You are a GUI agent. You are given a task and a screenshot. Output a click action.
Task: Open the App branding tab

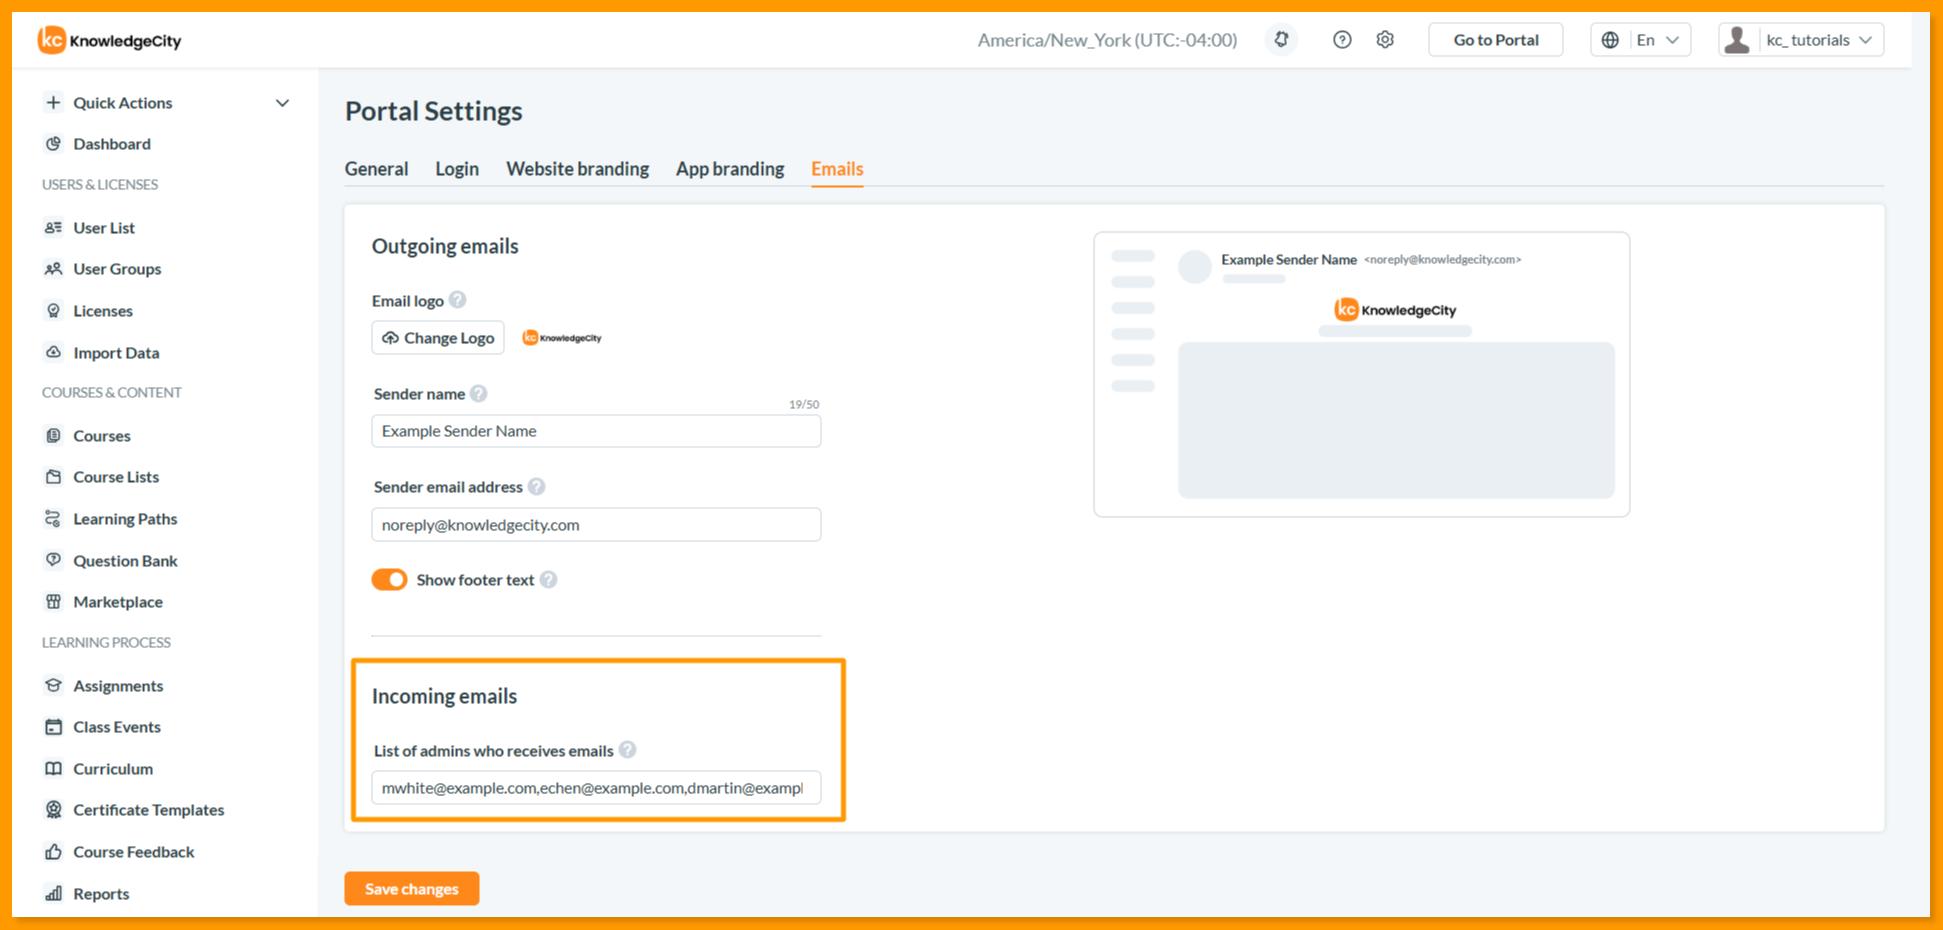coord(730,169)
